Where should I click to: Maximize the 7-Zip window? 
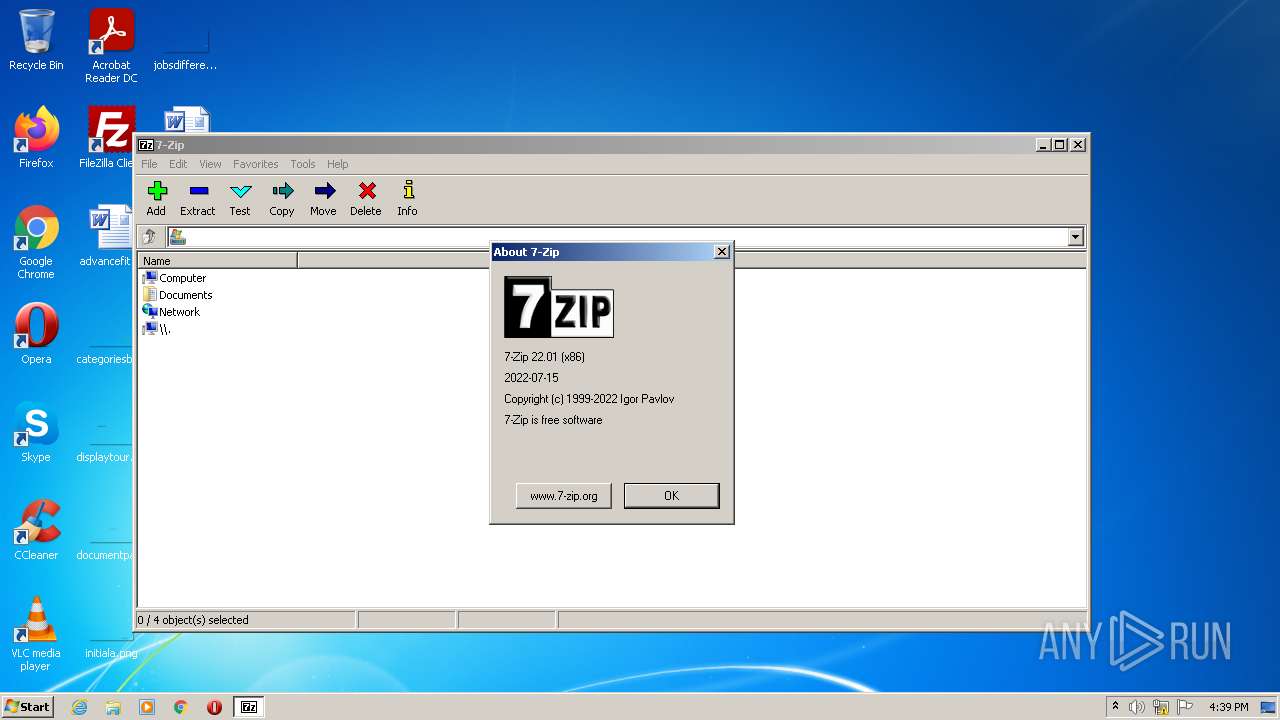[1060, 145]
